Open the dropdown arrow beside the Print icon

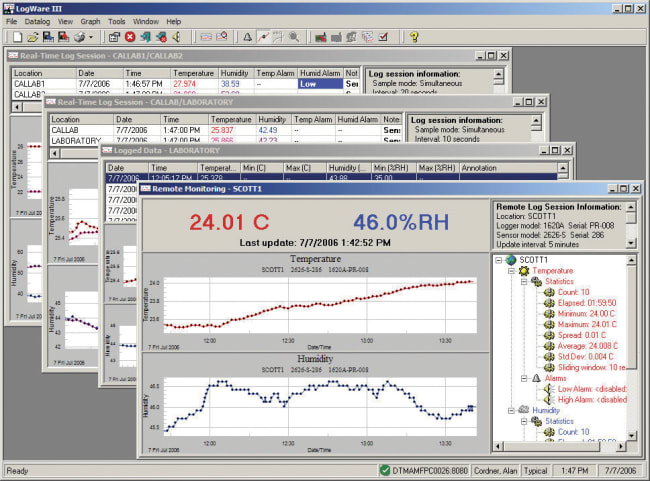[90, 37]
